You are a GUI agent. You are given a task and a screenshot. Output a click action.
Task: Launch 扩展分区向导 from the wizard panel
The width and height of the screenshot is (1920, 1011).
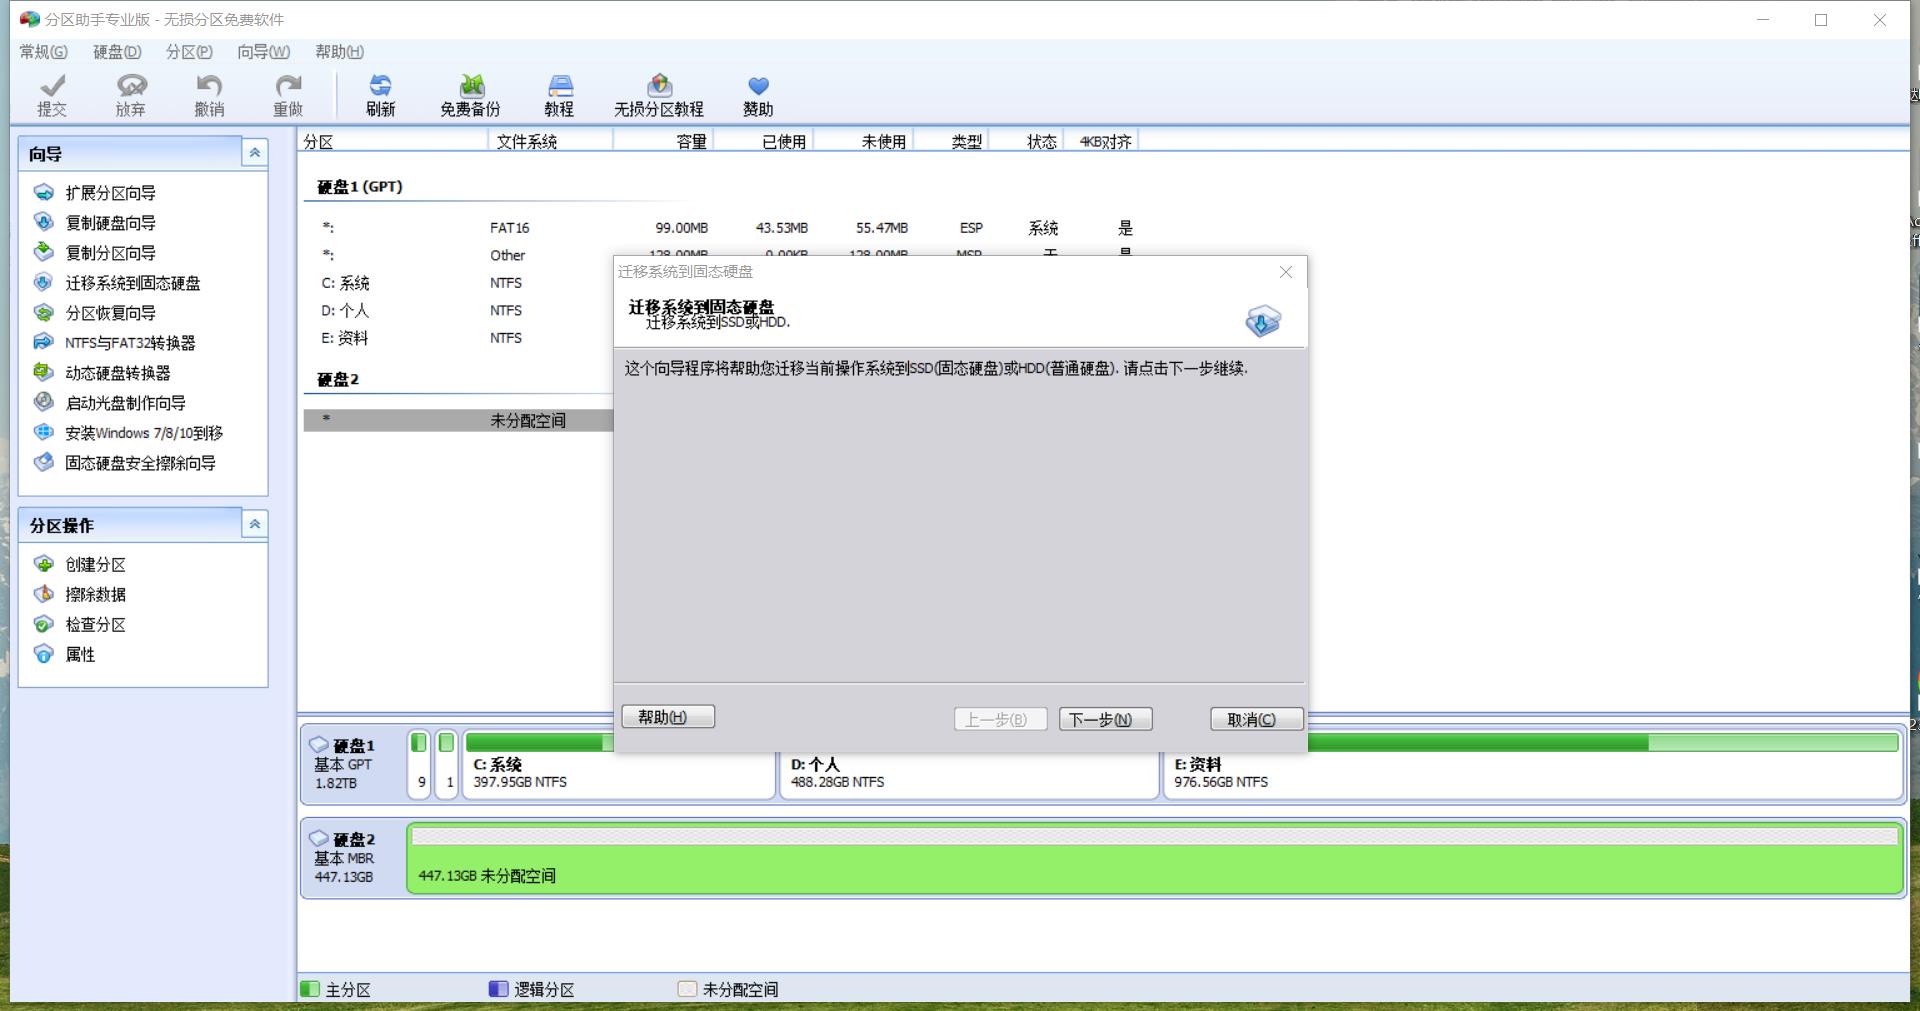pos(110,193)
